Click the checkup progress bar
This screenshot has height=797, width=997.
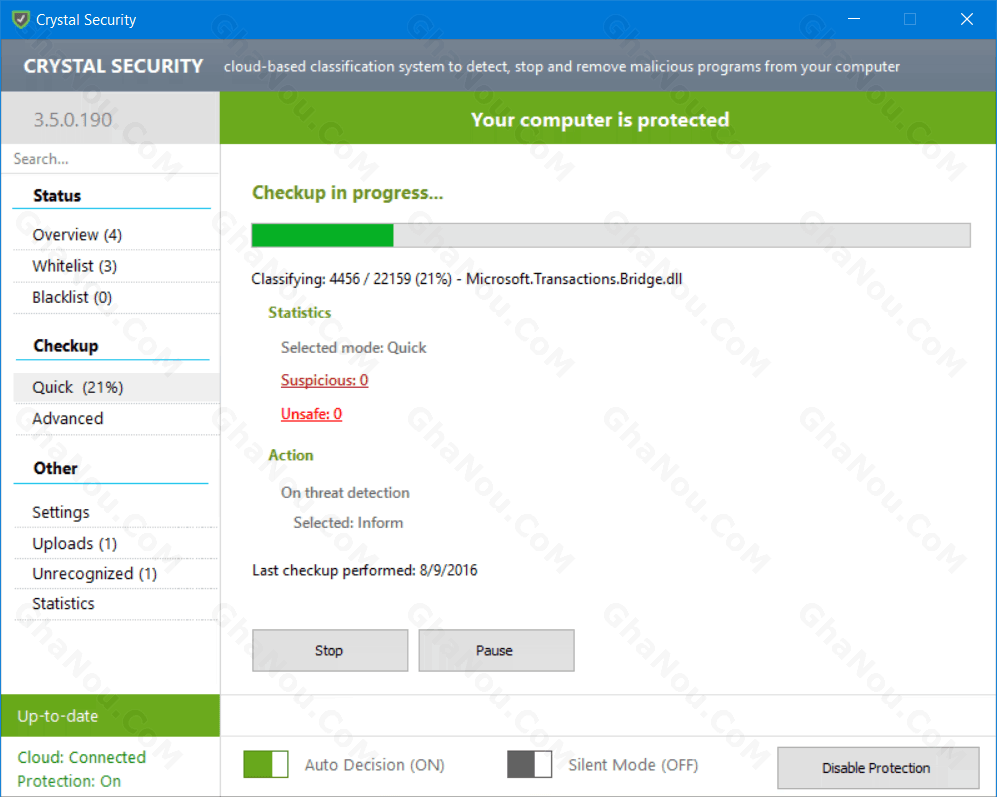(611, 235)
